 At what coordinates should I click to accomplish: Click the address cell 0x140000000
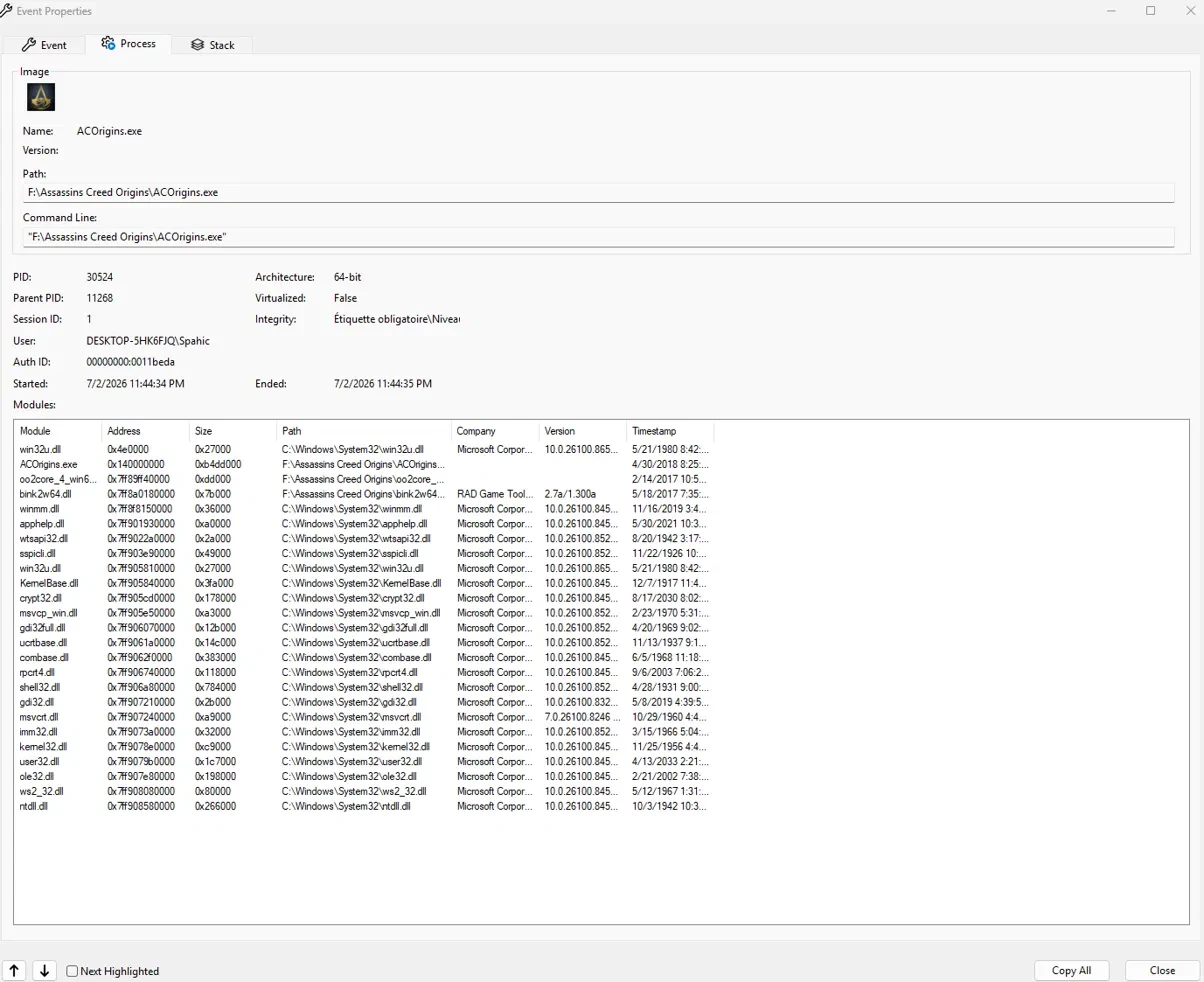(136, 464)
